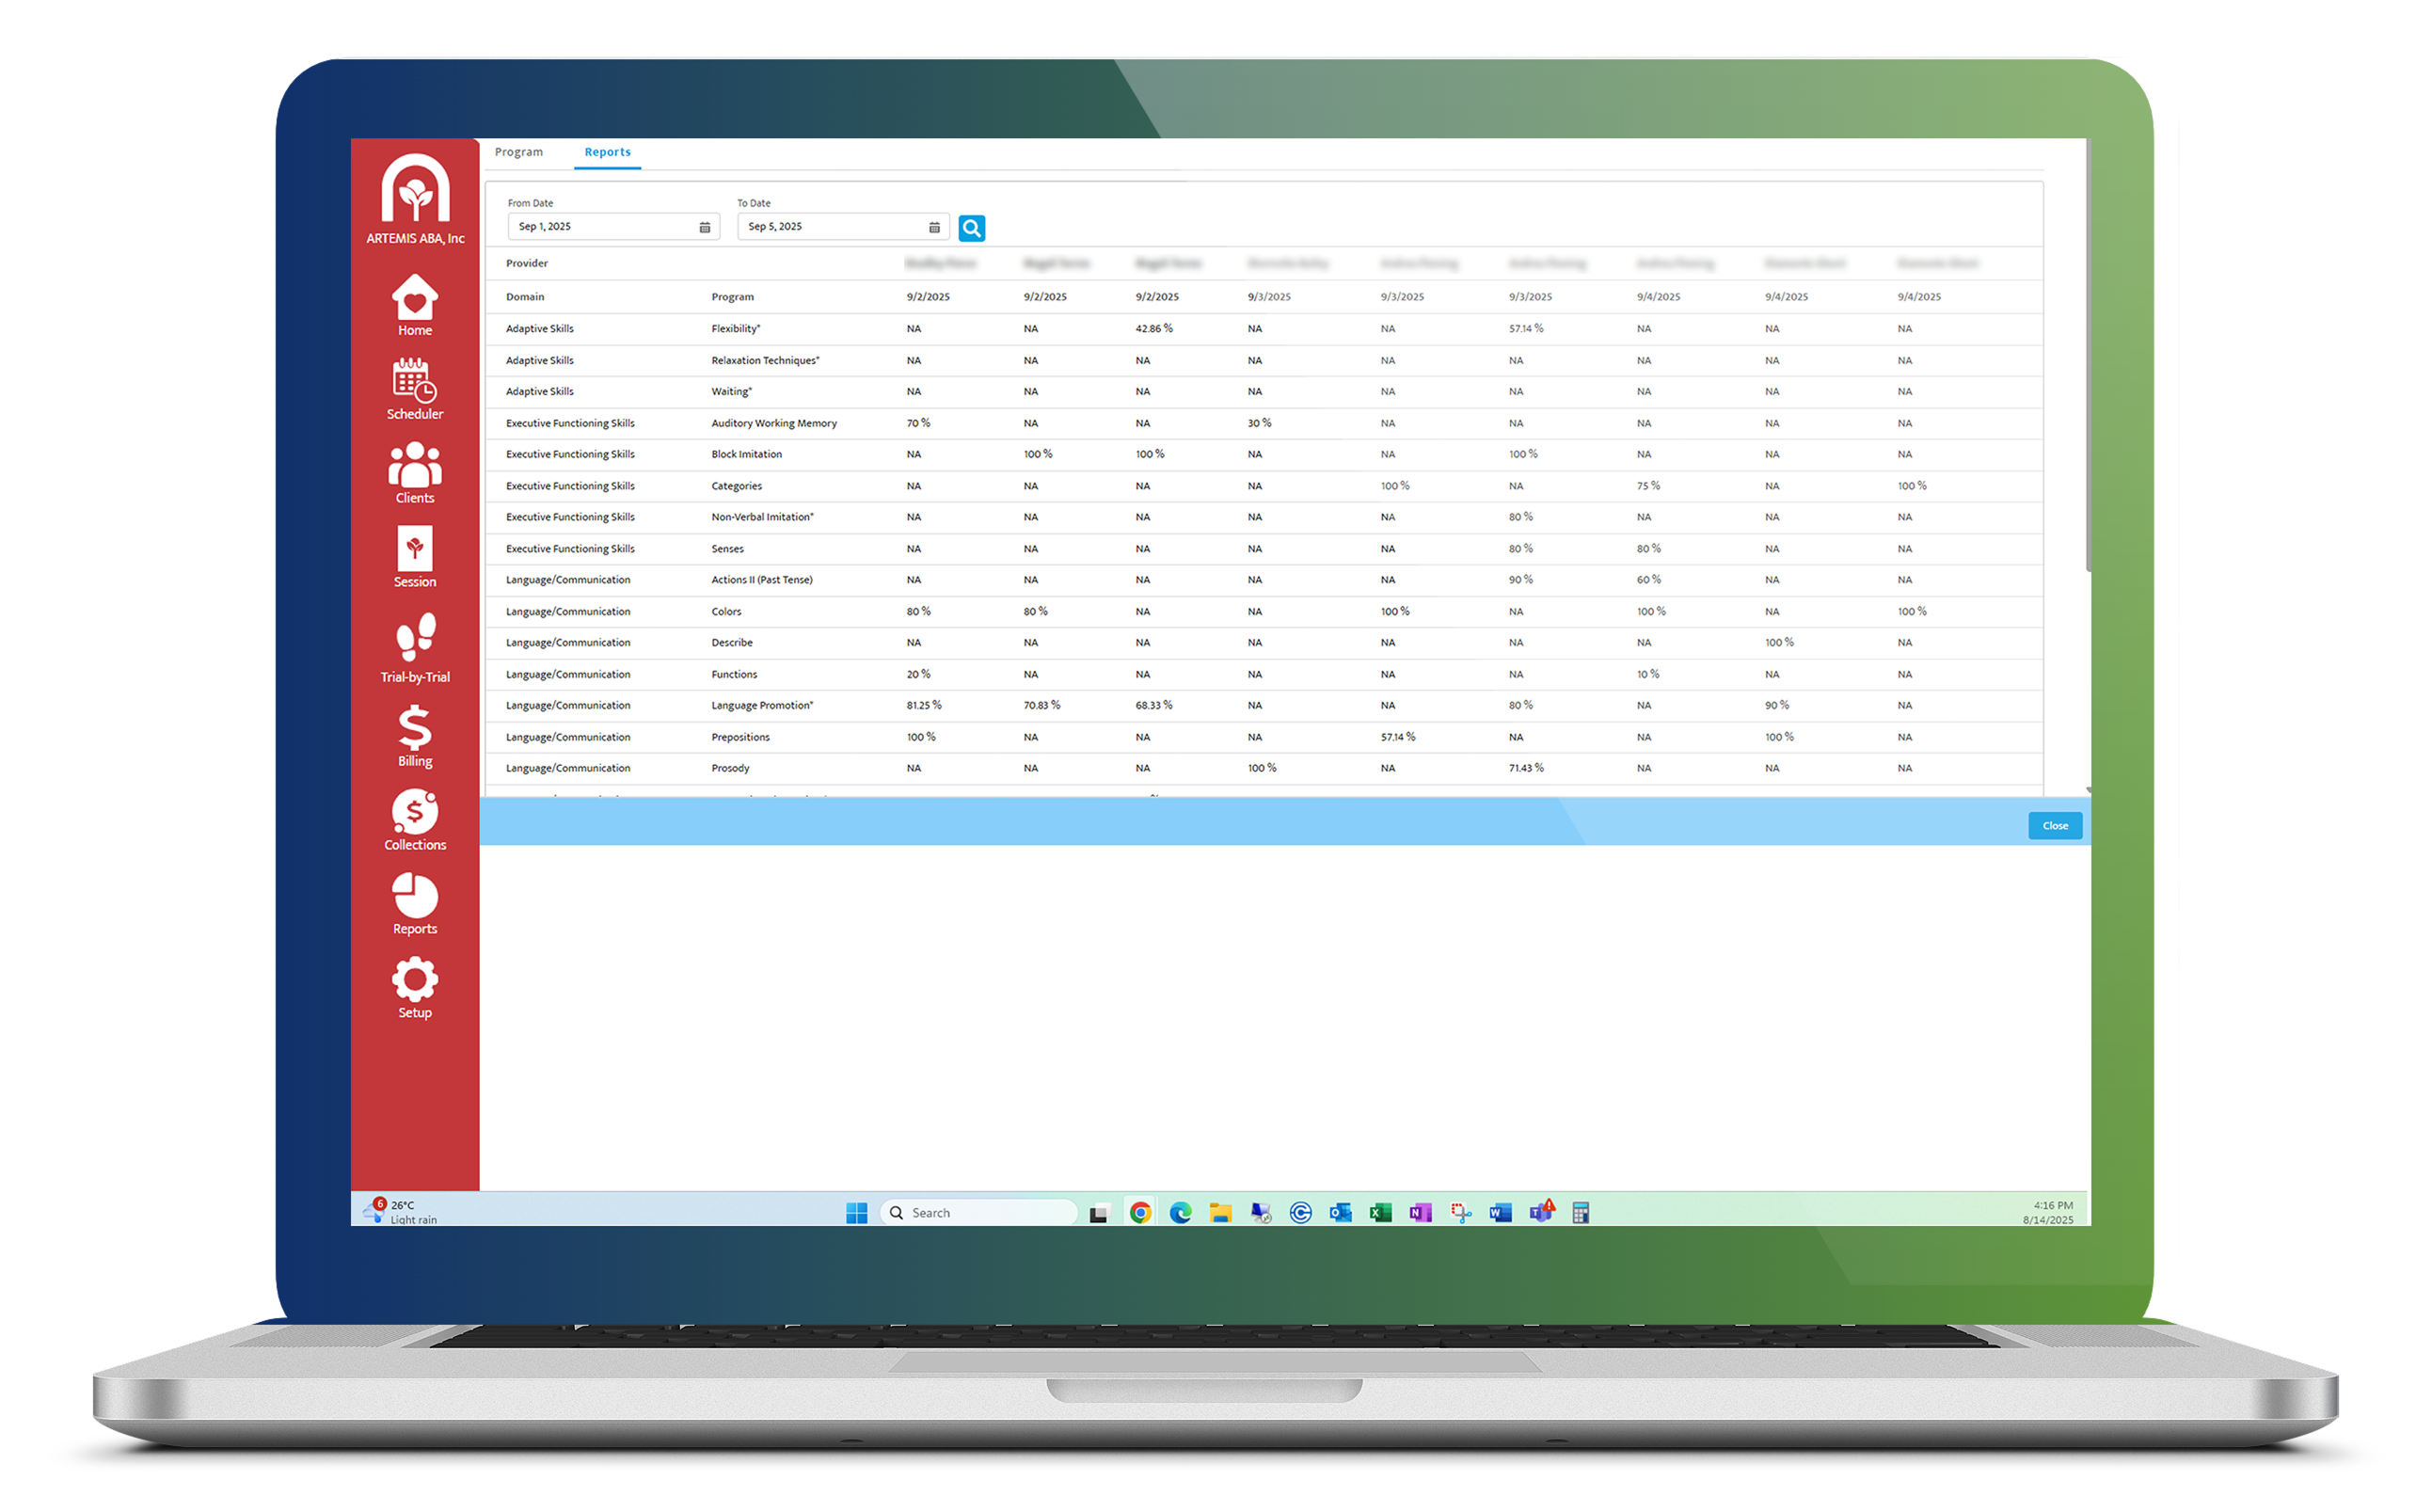Click the 20 % value in Functions row
2432x1512 pixels.
coord(919,676)
